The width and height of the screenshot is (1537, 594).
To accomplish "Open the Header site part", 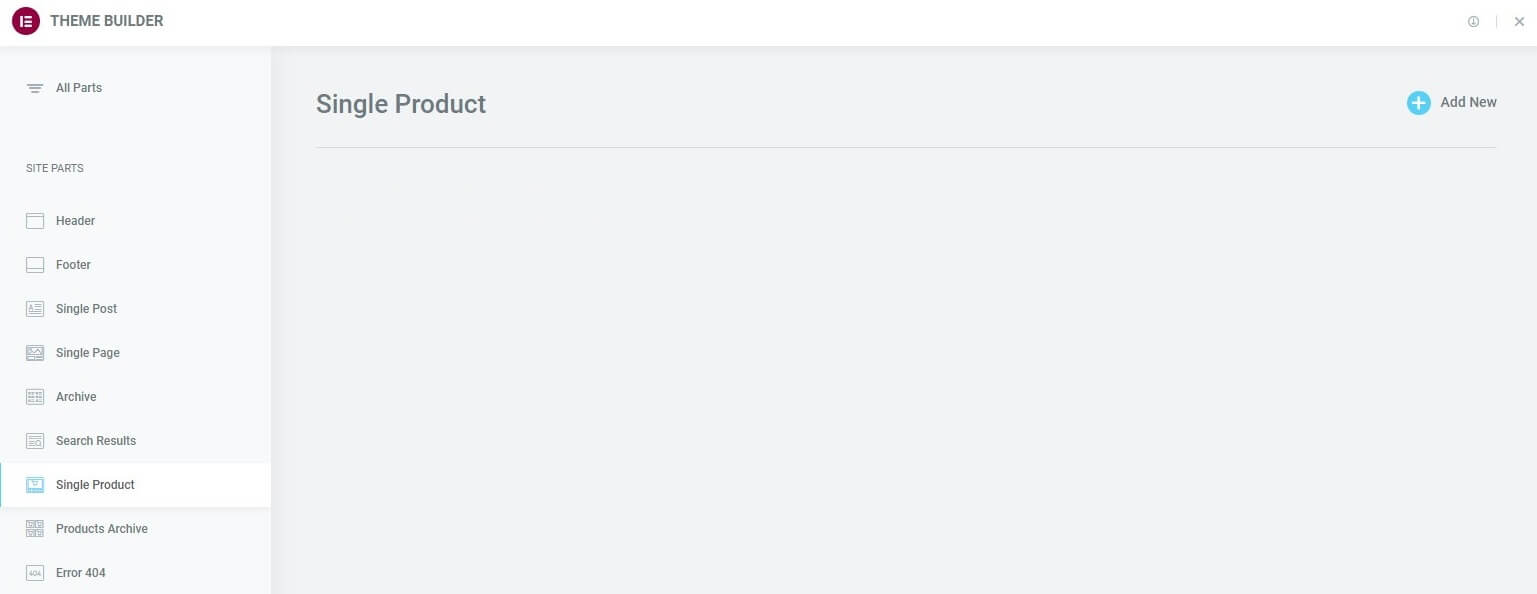I will coord(75,221).
